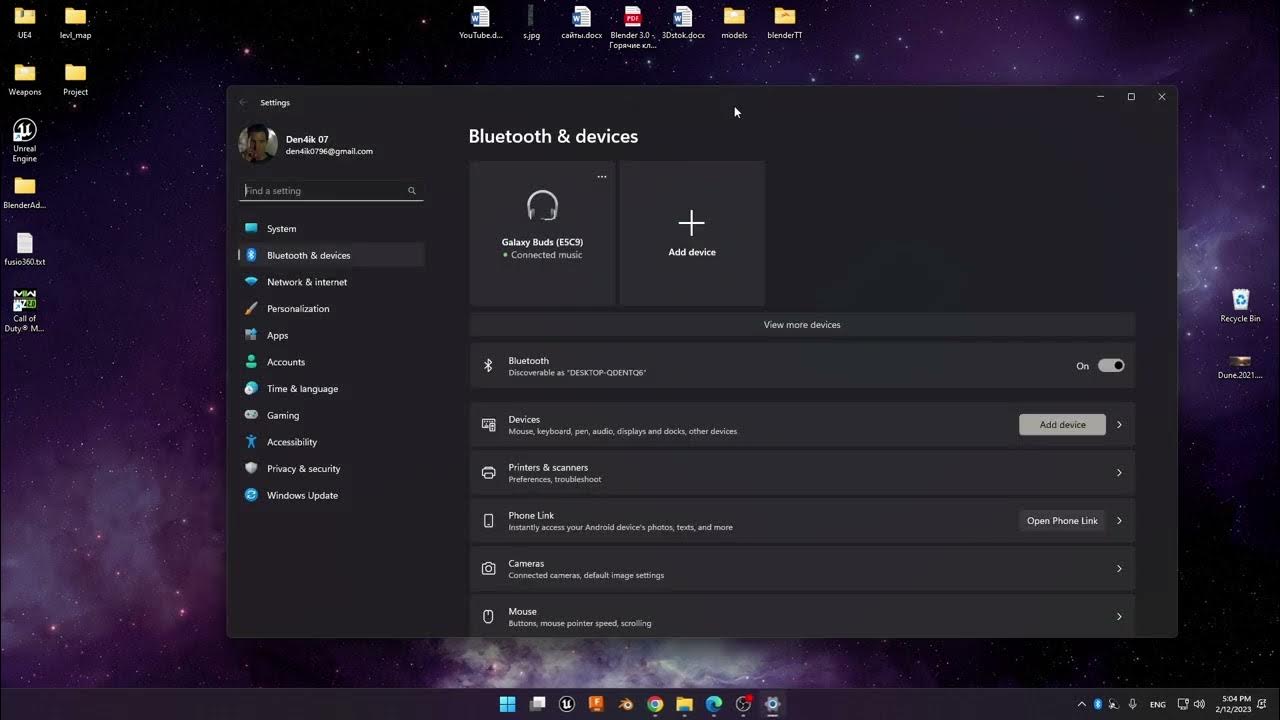Screen dimensions: 1280x720
Task: Open Gaming settings
Action: tap(331, 415)
